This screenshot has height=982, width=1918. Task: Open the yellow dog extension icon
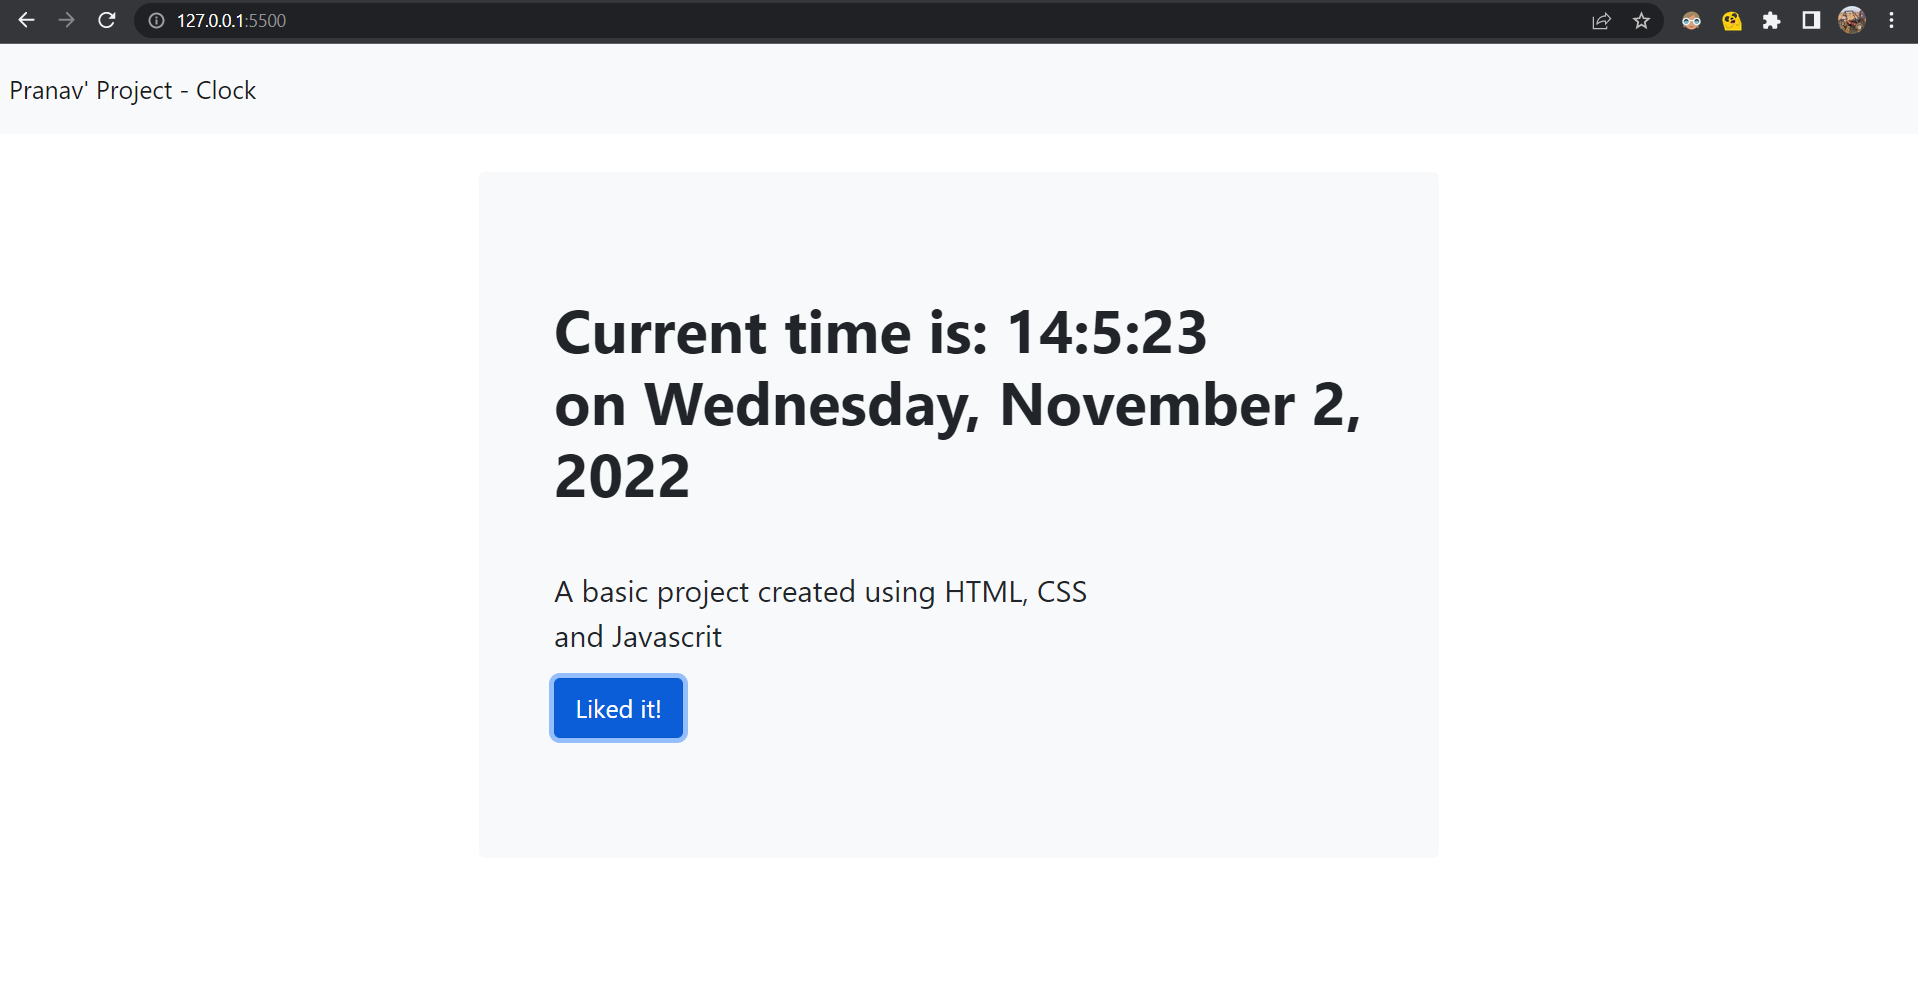1731,20
